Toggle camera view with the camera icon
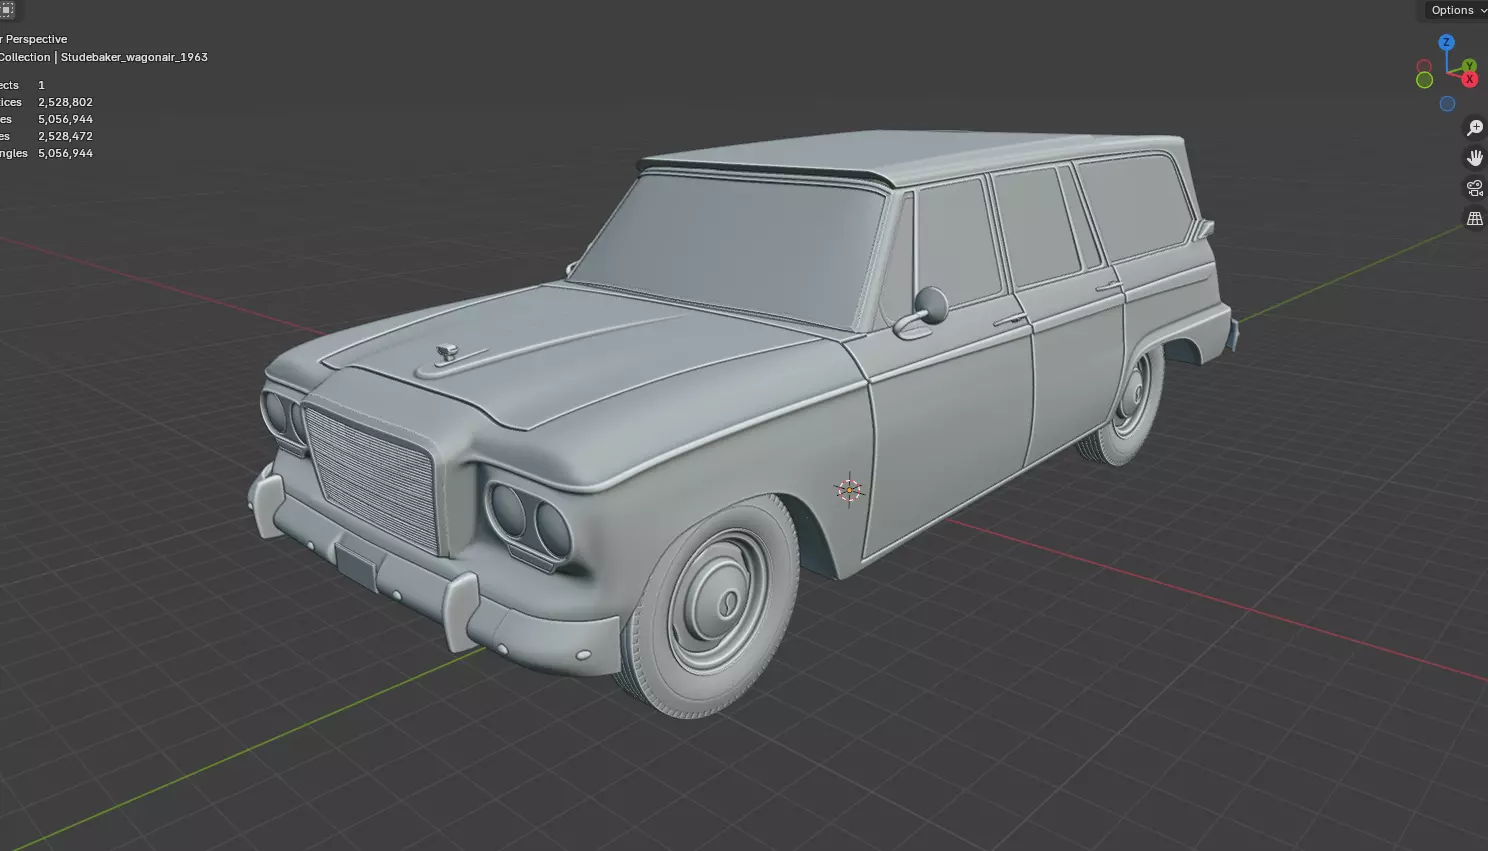The width and height of the screenshot is (1488, 851). (x=1474, y=188)
